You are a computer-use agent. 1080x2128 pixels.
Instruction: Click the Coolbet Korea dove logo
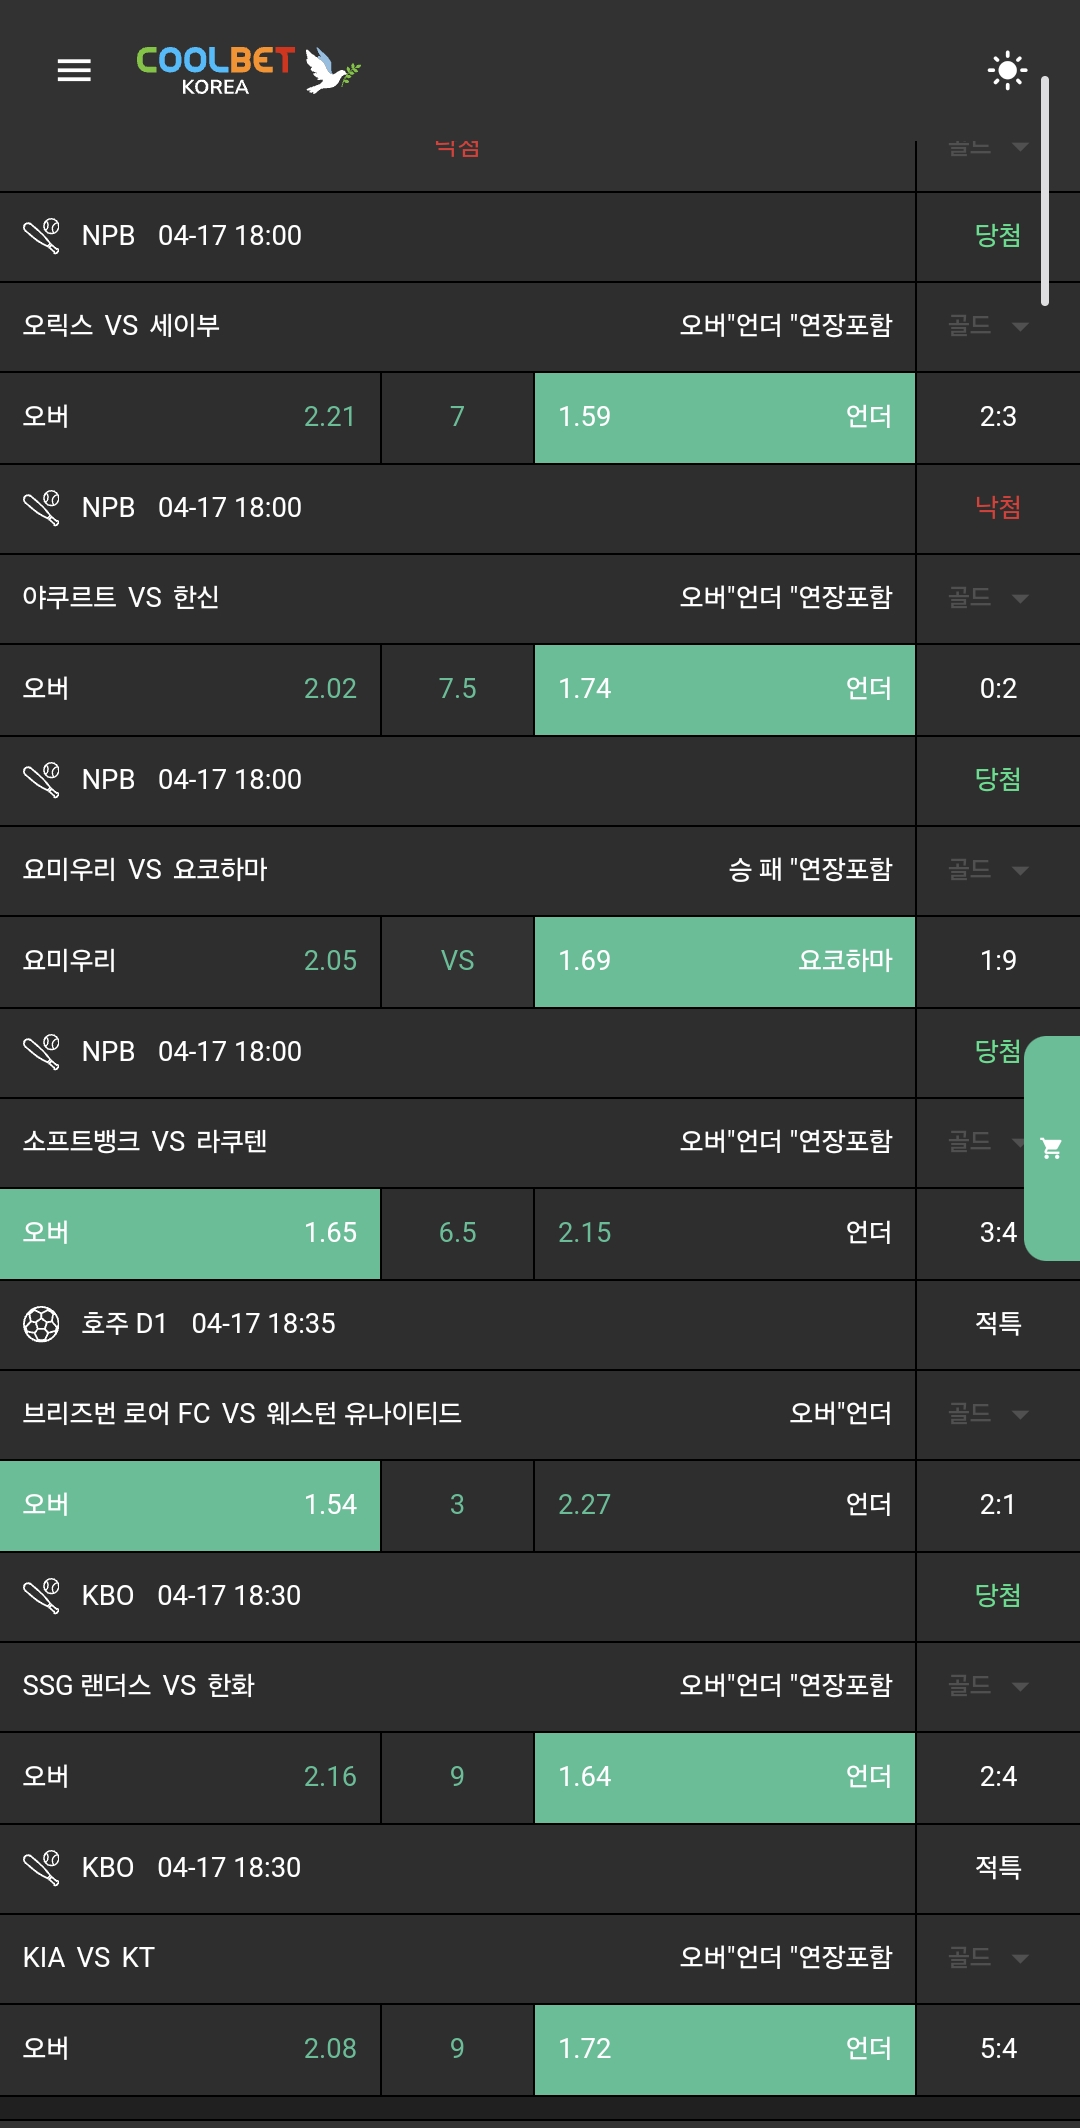tap(248, 70)
